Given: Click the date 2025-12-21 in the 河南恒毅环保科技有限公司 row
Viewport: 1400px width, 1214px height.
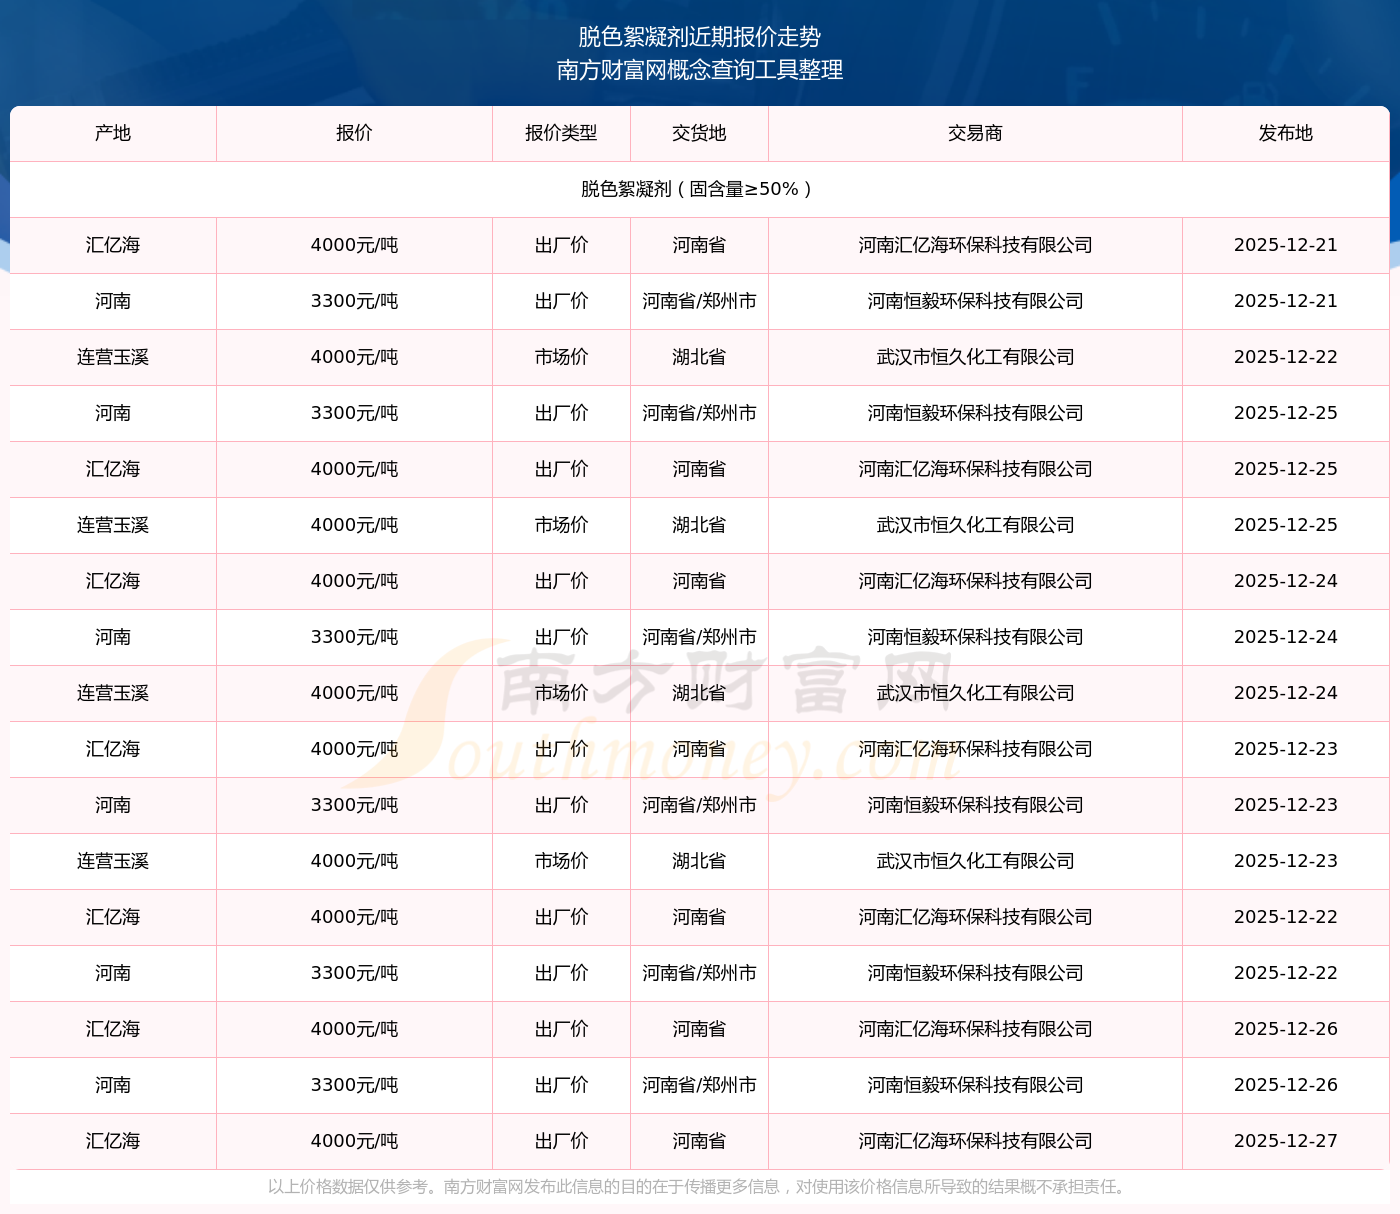Looking at the screenshot, I should click(1286, 301).
